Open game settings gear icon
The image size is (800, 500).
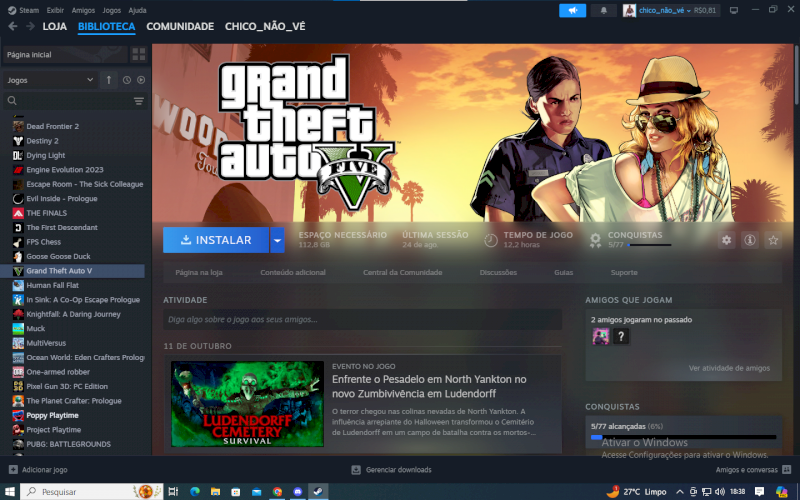(x=727, y=240)
